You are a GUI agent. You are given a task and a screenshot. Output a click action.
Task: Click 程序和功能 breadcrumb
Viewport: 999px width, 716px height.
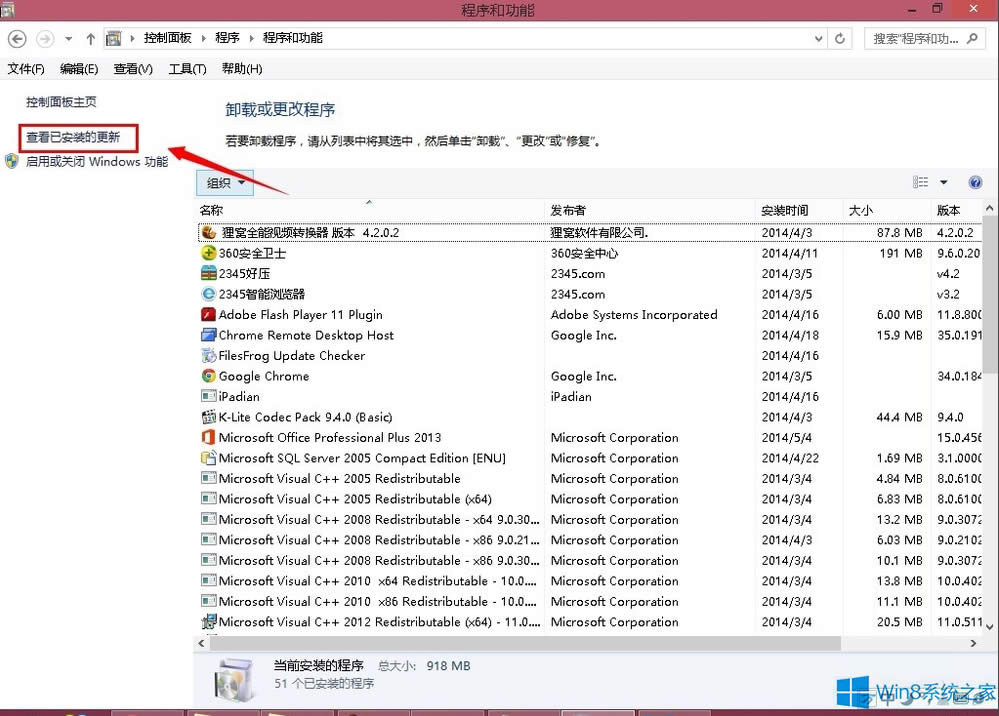coord(292,38)
